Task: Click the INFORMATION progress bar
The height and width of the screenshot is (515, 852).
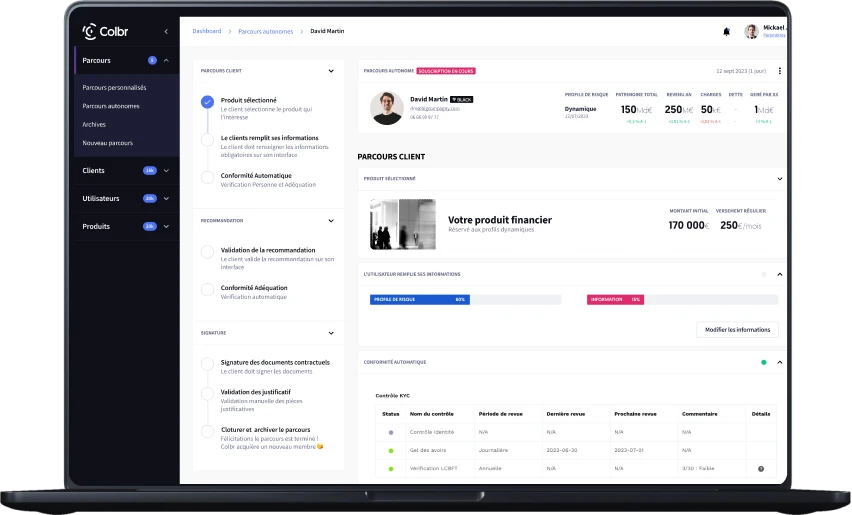Action: pos(682,299)
